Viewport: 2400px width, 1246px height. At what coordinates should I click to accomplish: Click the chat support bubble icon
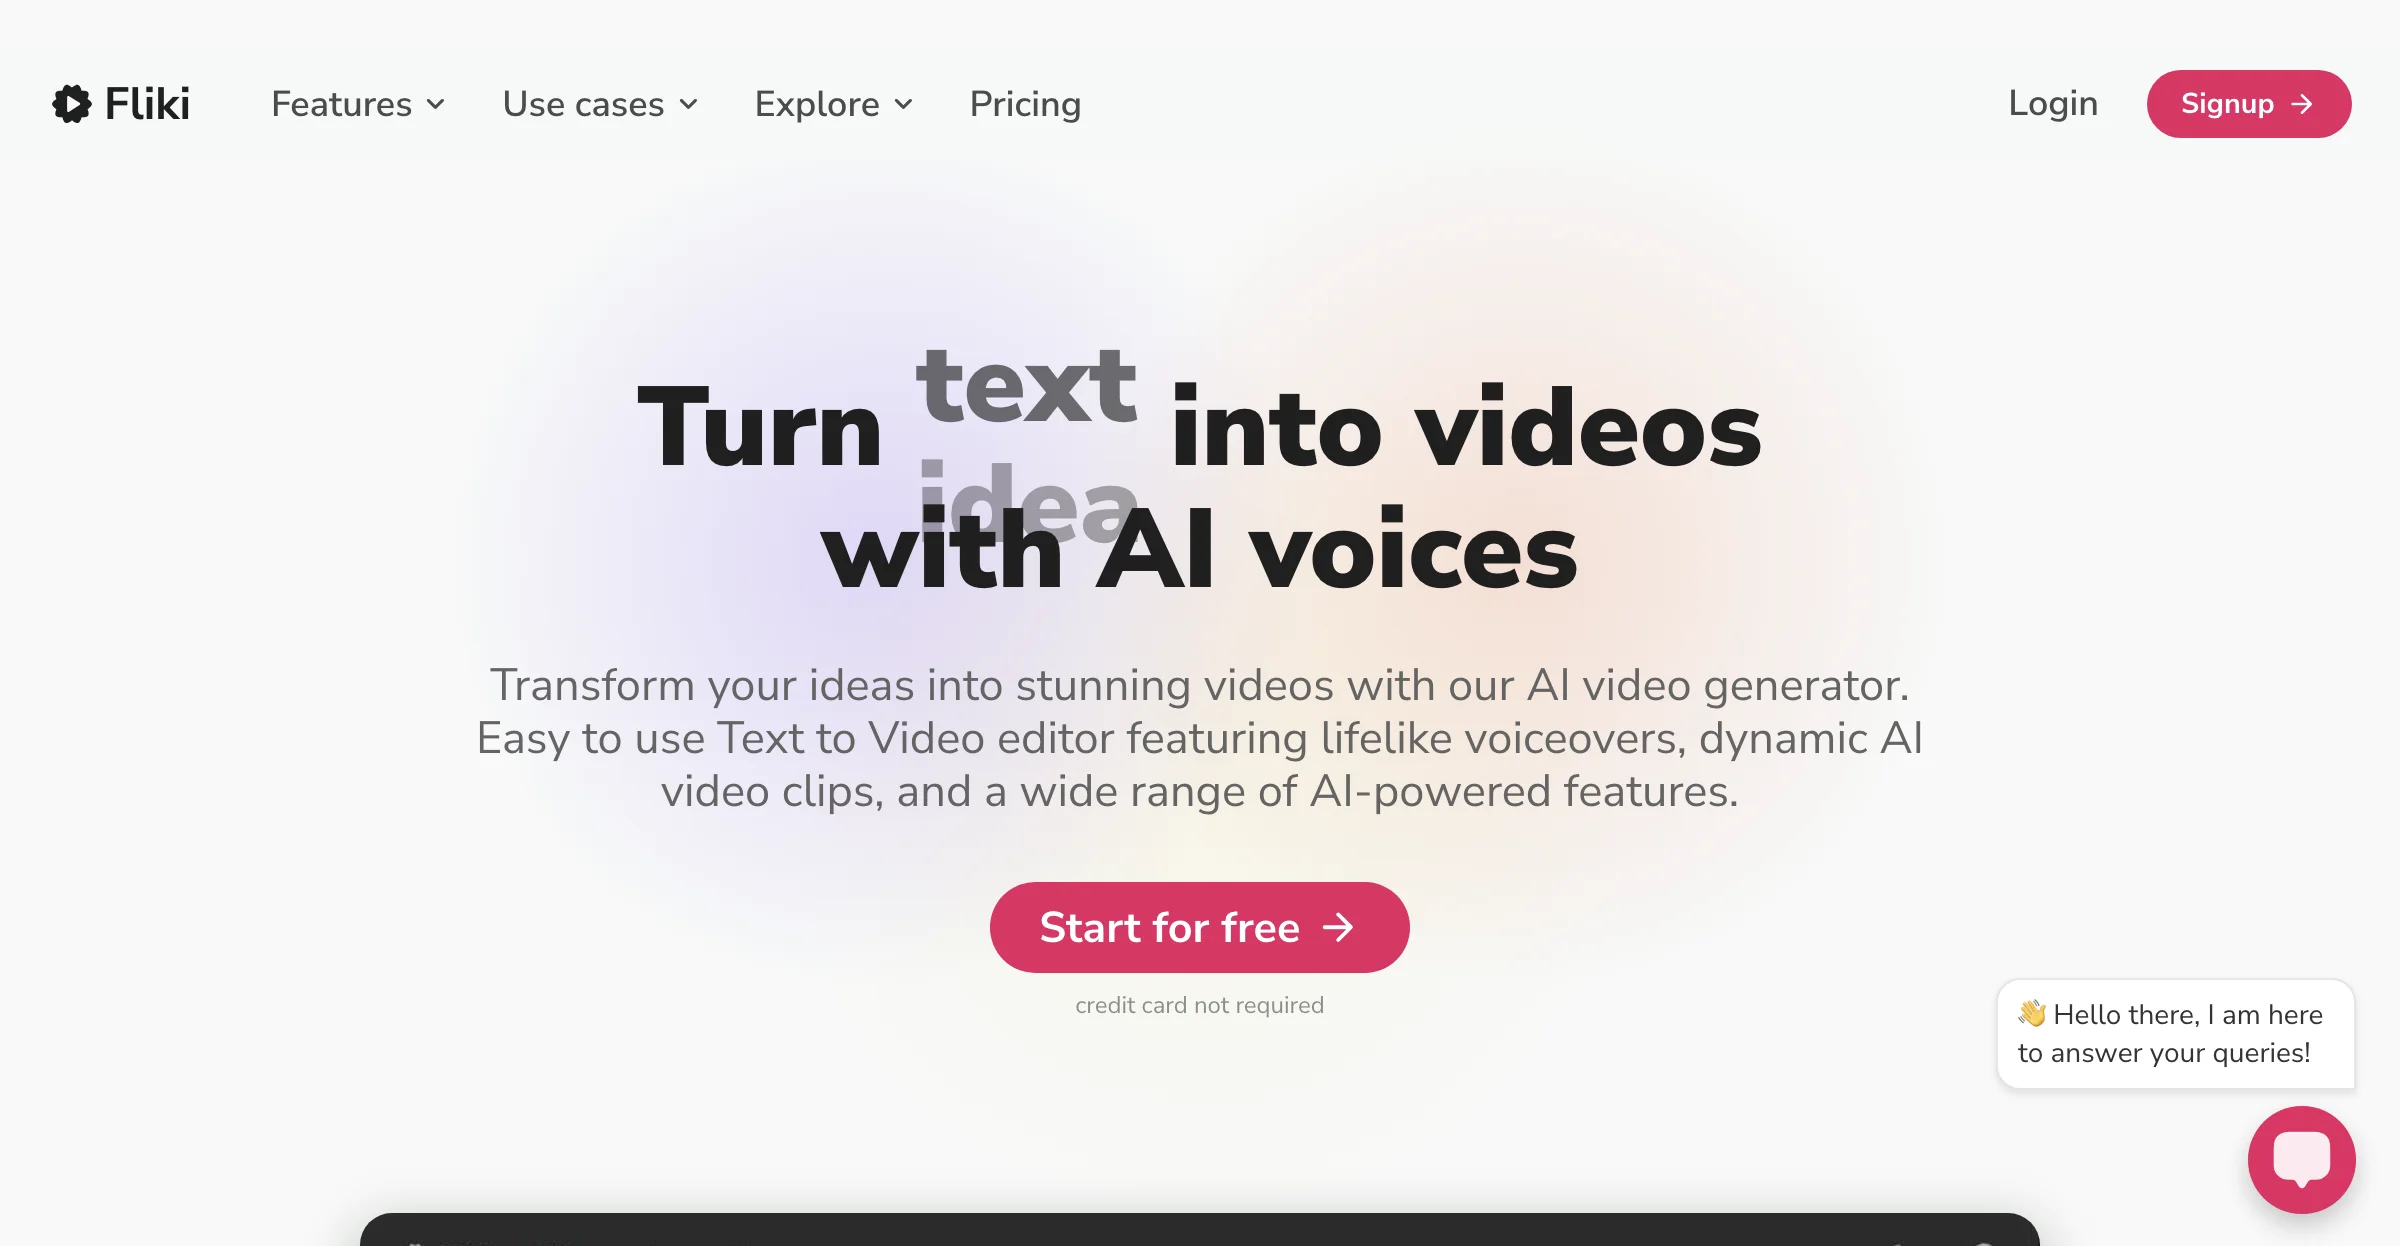2302,1159
